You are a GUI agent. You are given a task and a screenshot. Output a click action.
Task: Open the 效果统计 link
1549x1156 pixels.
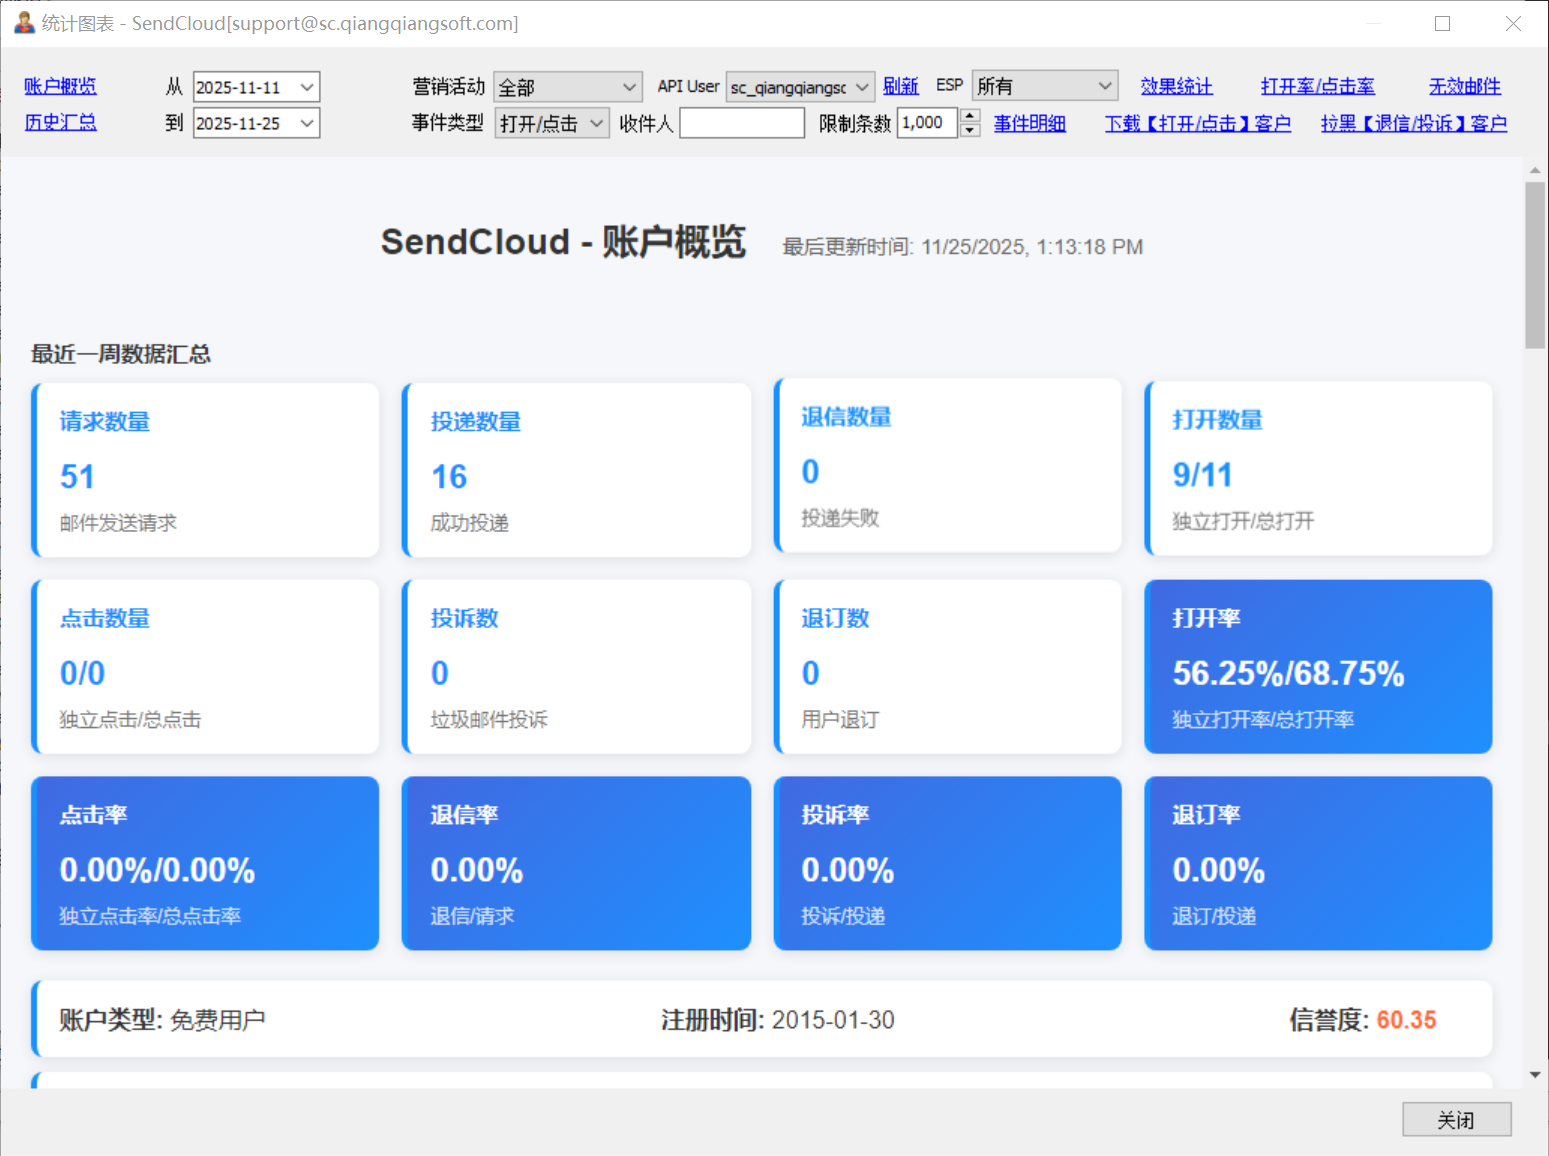(x=1176, y=87)
